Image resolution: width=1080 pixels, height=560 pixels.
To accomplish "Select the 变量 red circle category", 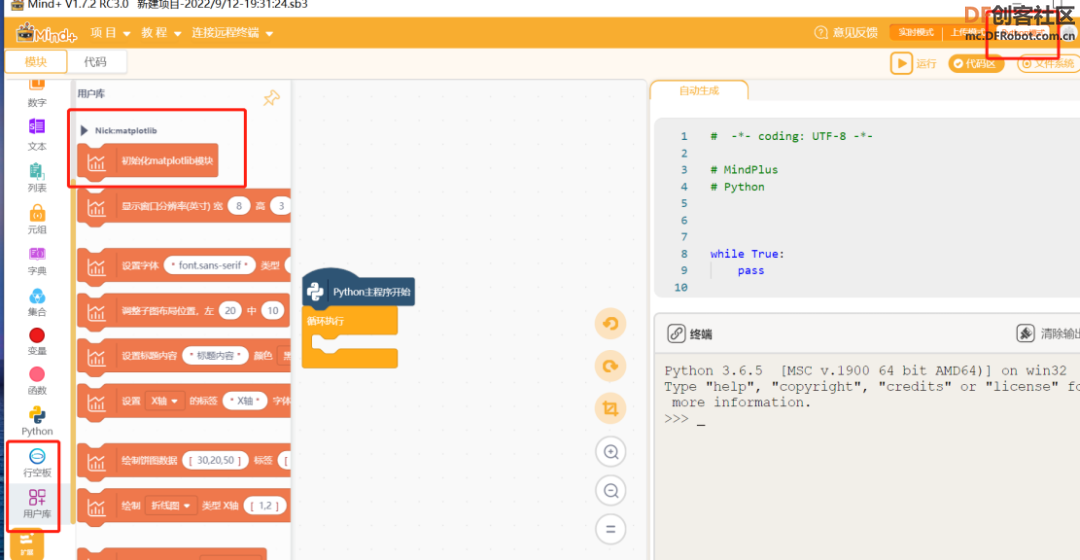I will coord(37,341).
